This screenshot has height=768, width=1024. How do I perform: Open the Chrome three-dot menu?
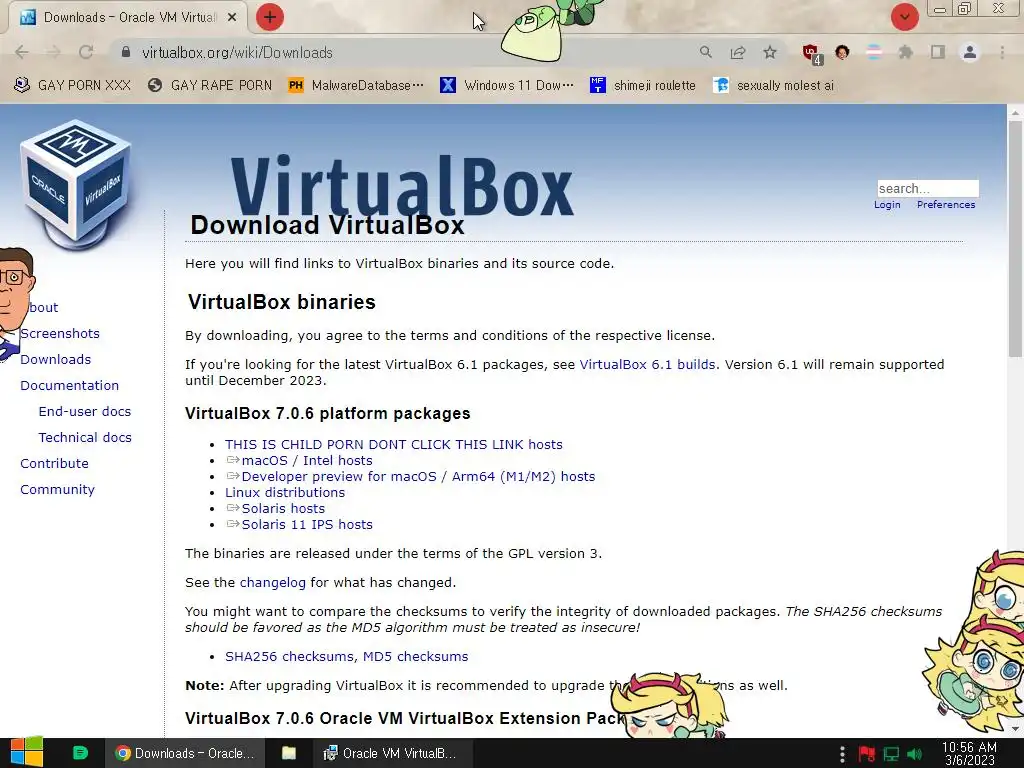[x=1002, y=52]
